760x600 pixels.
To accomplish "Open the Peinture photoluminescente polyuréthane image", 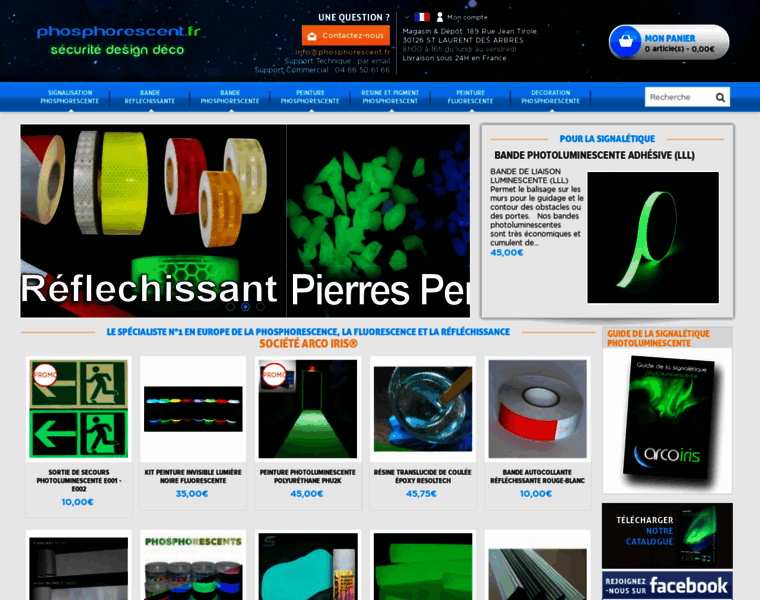I will coord(308,409).
